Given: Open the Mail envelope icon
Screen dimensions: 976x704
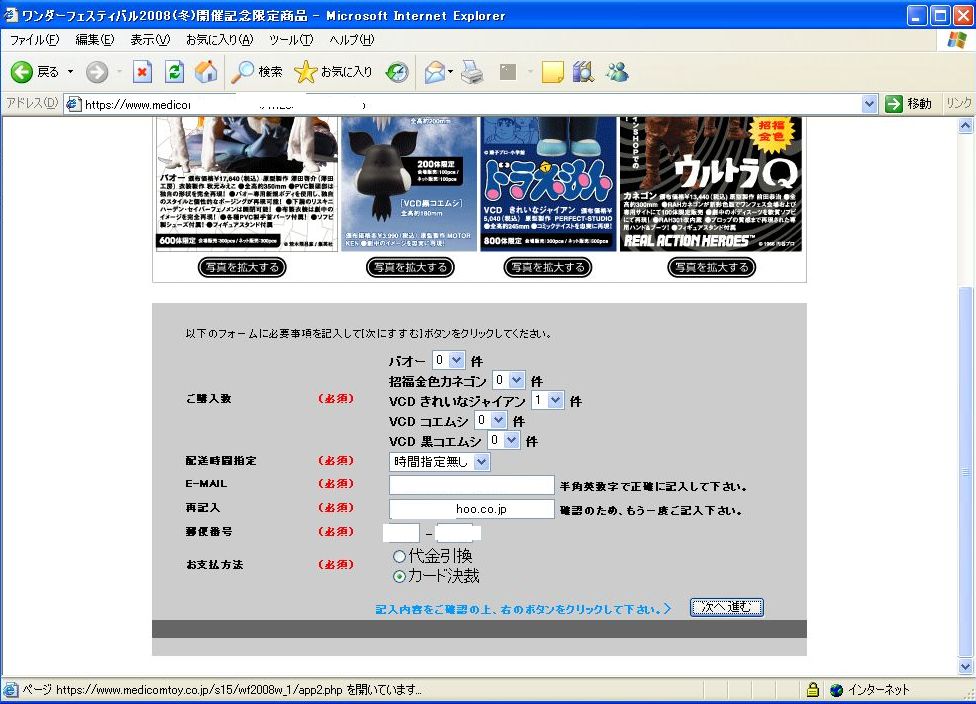Looking at the screenshot, I should 434,73.
